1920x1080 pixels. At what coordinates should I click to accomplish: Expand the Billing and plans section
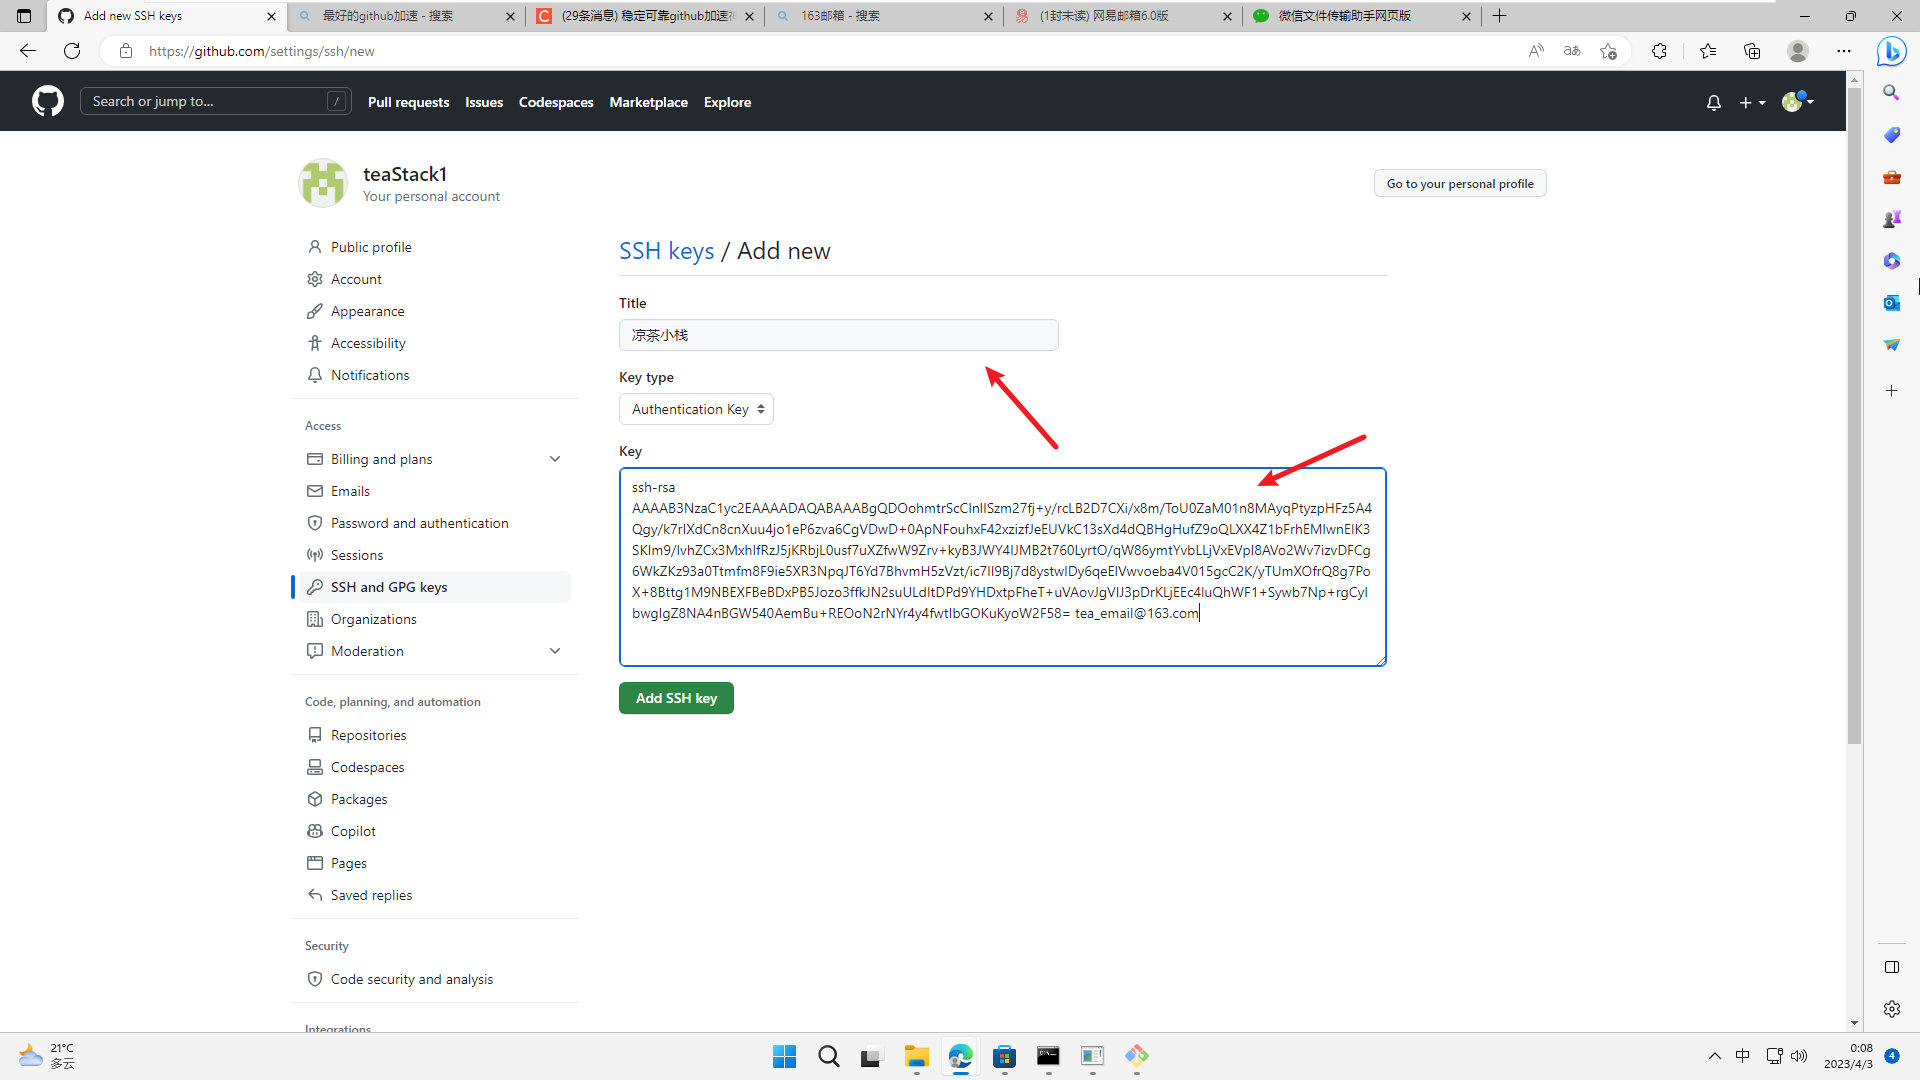click(555, 459)
